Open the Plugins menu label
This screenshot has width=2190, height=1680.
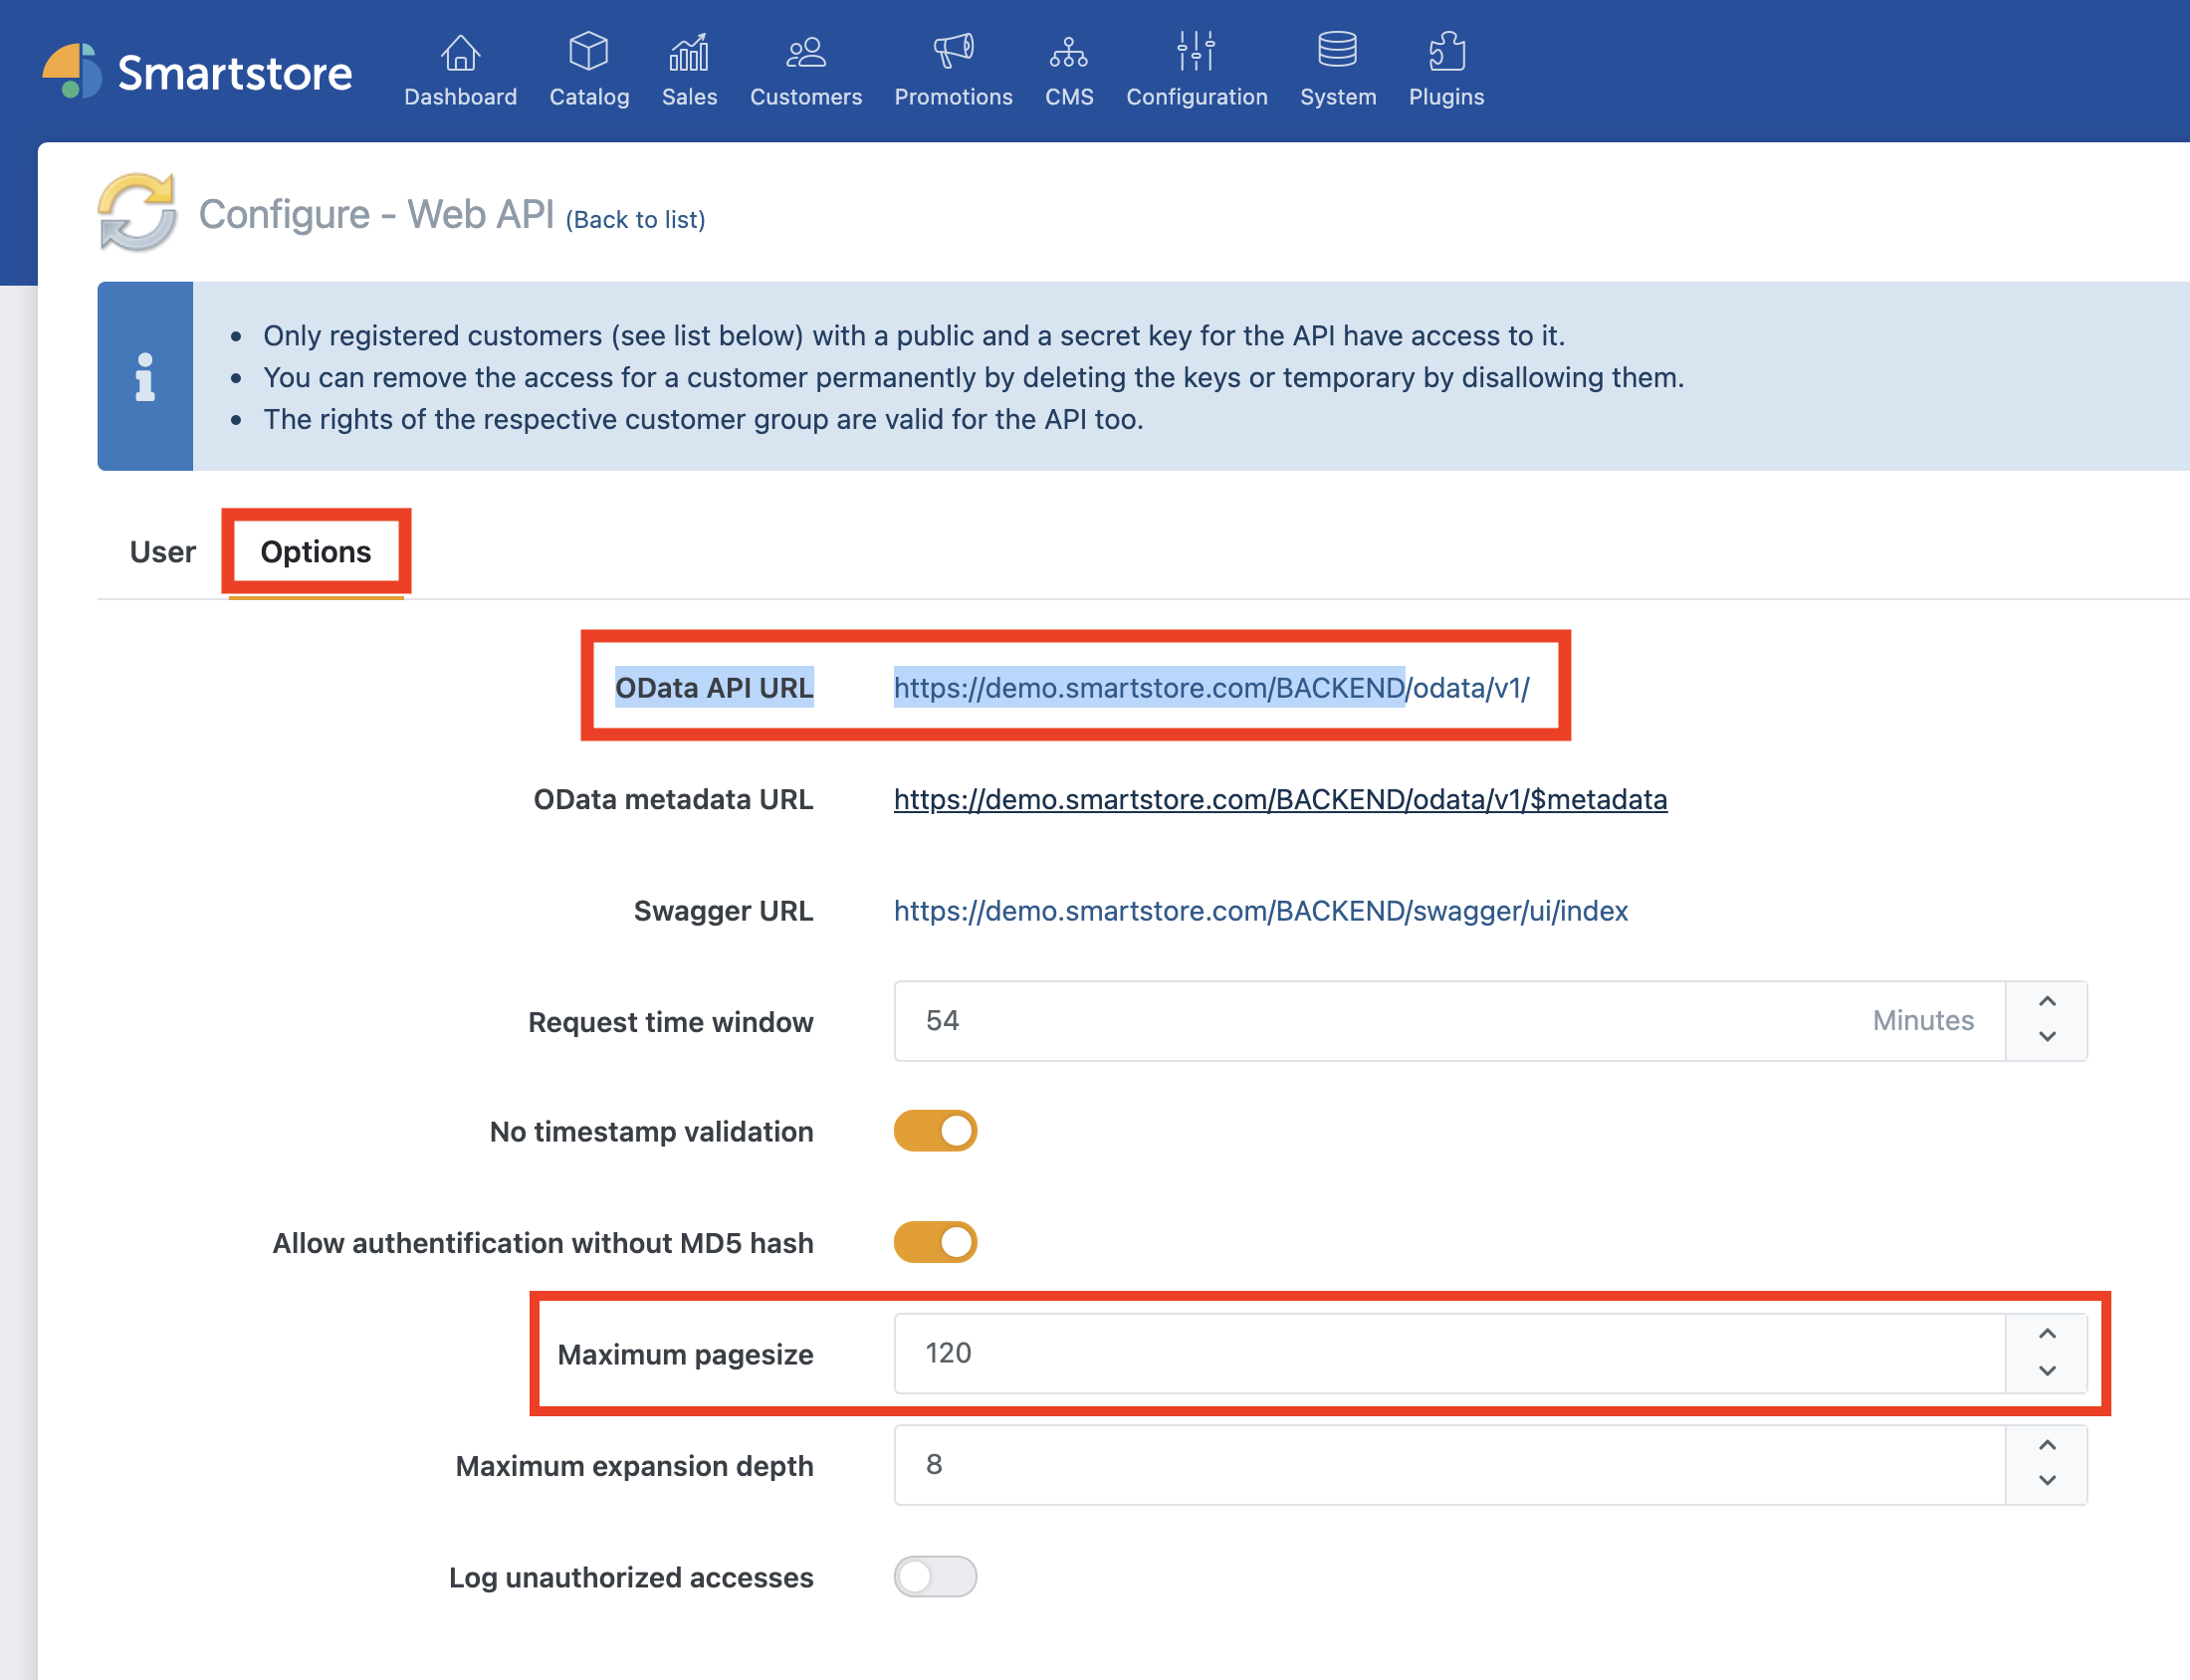click(x=1446, y=97)
